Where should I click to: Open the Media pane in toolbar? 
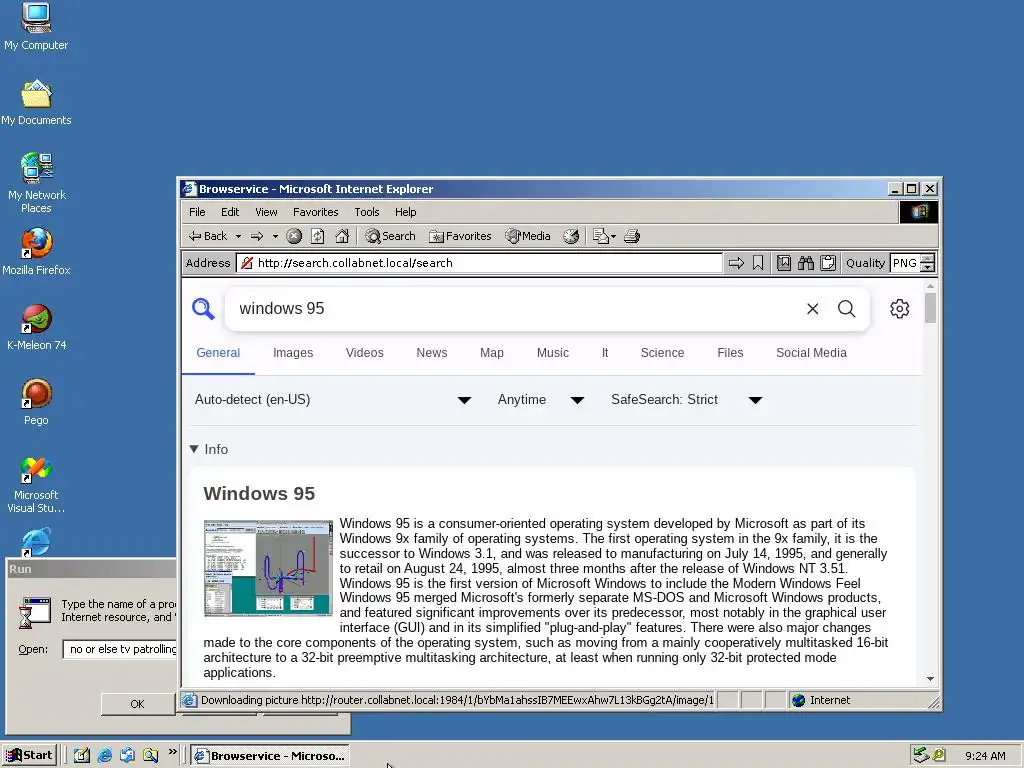pos(528,236)
